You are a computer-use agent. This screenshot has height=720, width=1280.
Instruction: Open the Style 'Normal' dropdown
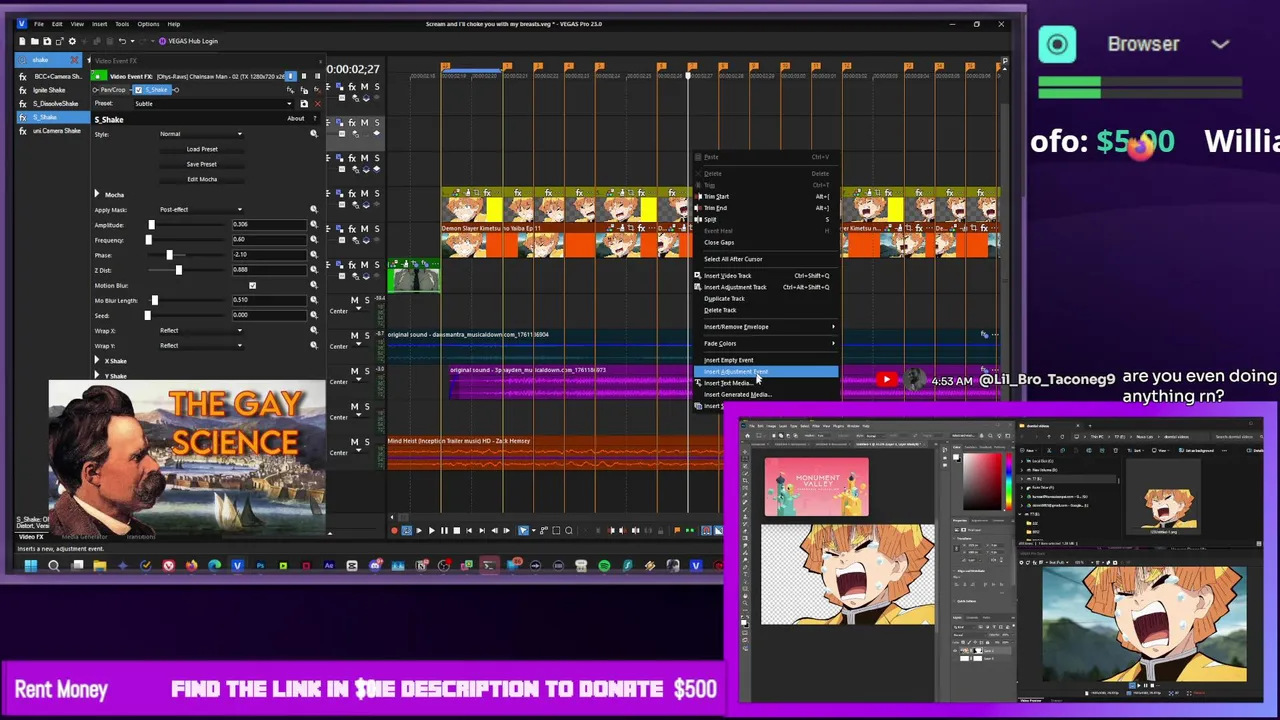(x=201, y=134)
